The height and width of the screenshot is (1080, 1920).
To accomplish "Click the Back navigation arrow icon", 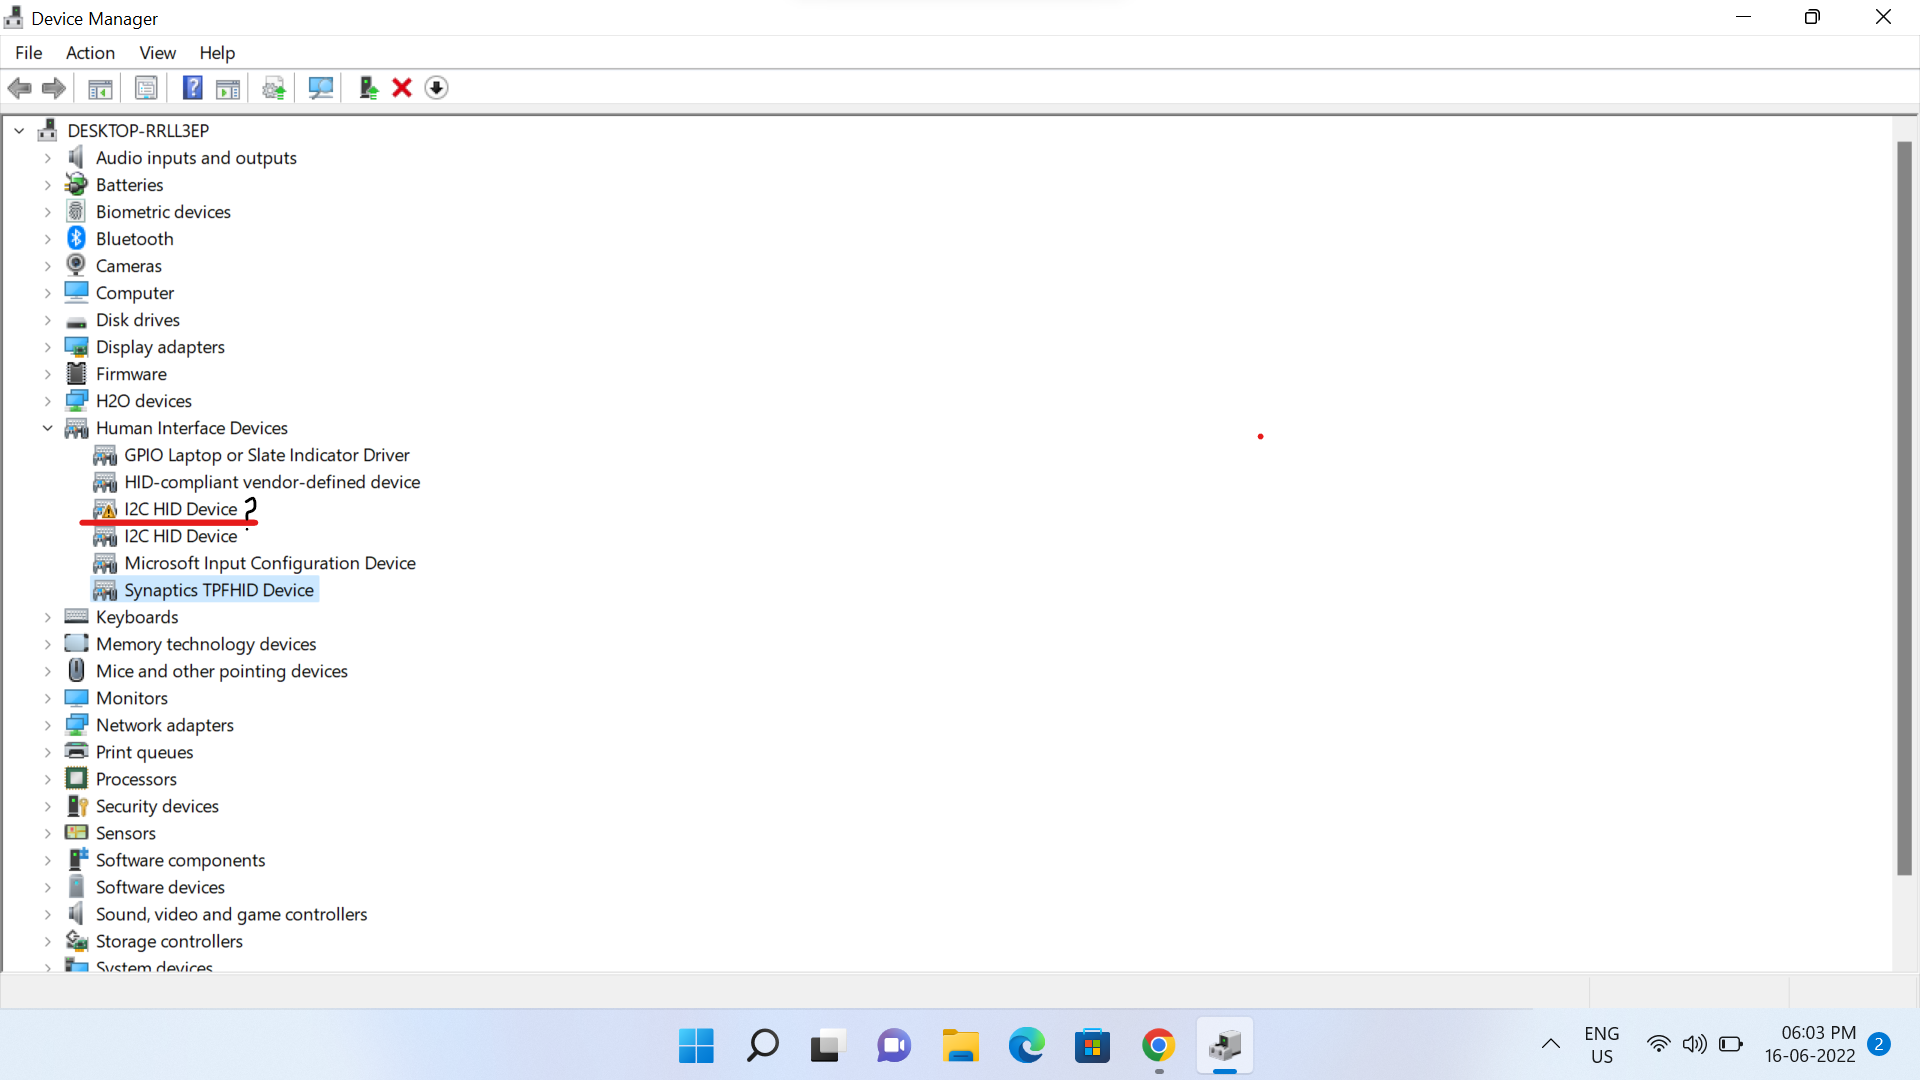I will tap(19, 88).
